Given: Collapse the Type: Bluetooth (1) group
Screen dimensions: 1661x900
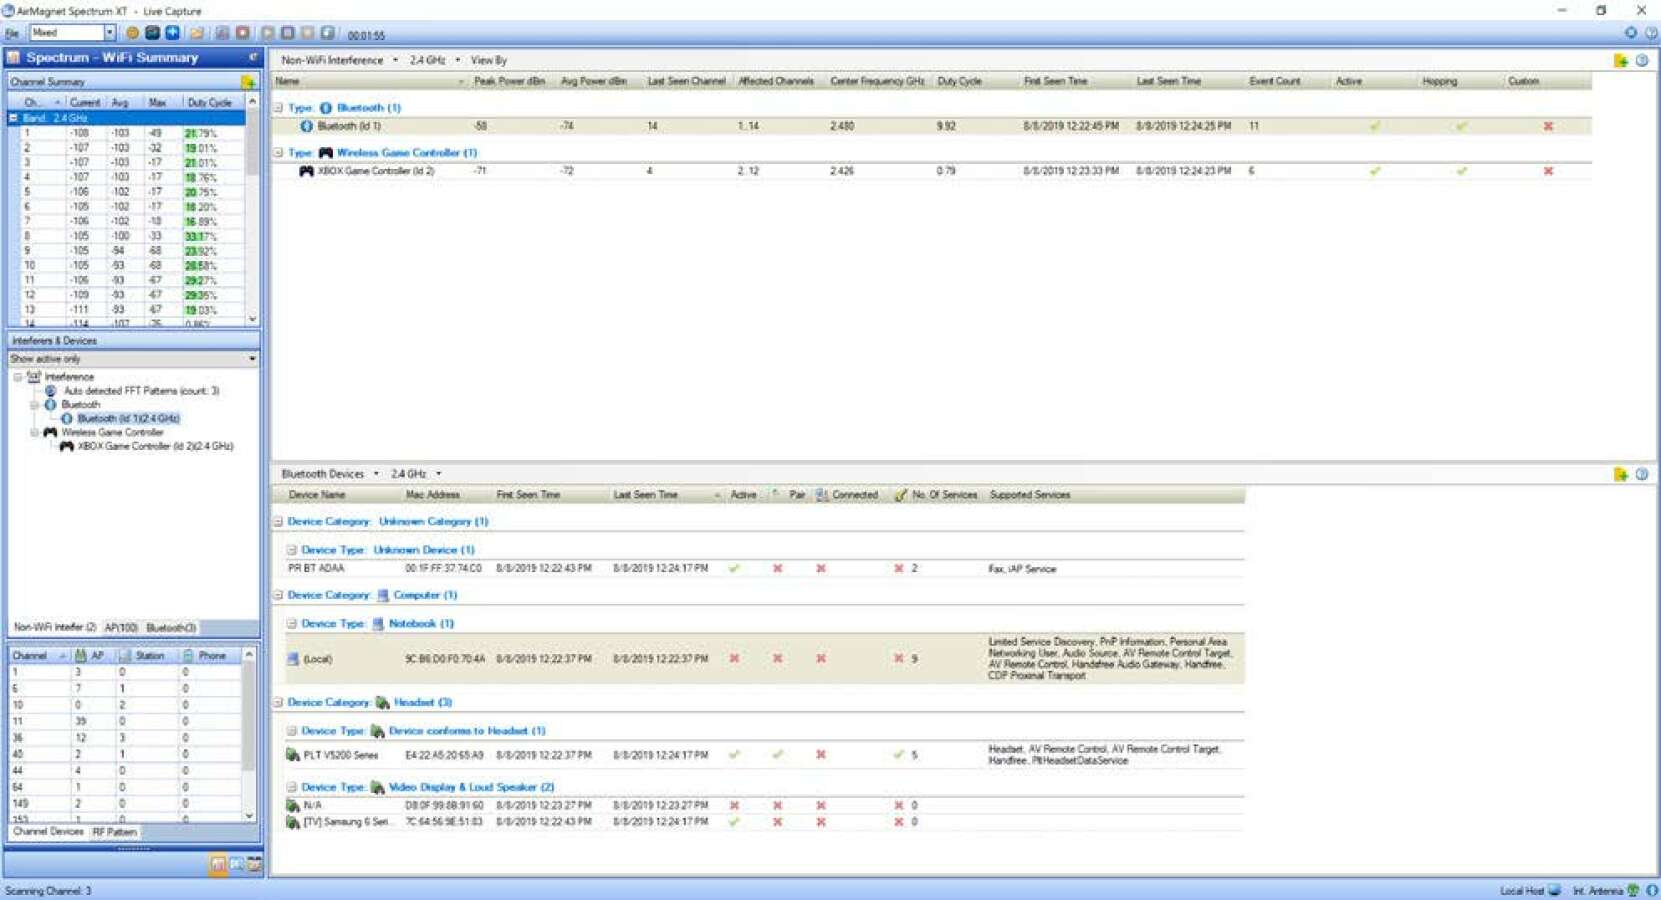Looking at the screenshot, I should tap(279, 108).
